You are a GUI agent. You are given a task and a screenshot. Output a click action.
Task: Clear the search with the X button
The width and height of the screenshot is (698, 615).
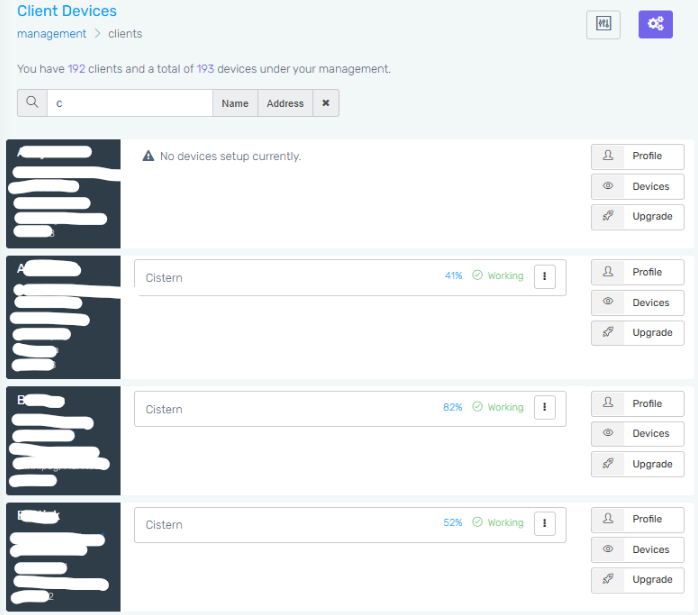pos(326,103)
